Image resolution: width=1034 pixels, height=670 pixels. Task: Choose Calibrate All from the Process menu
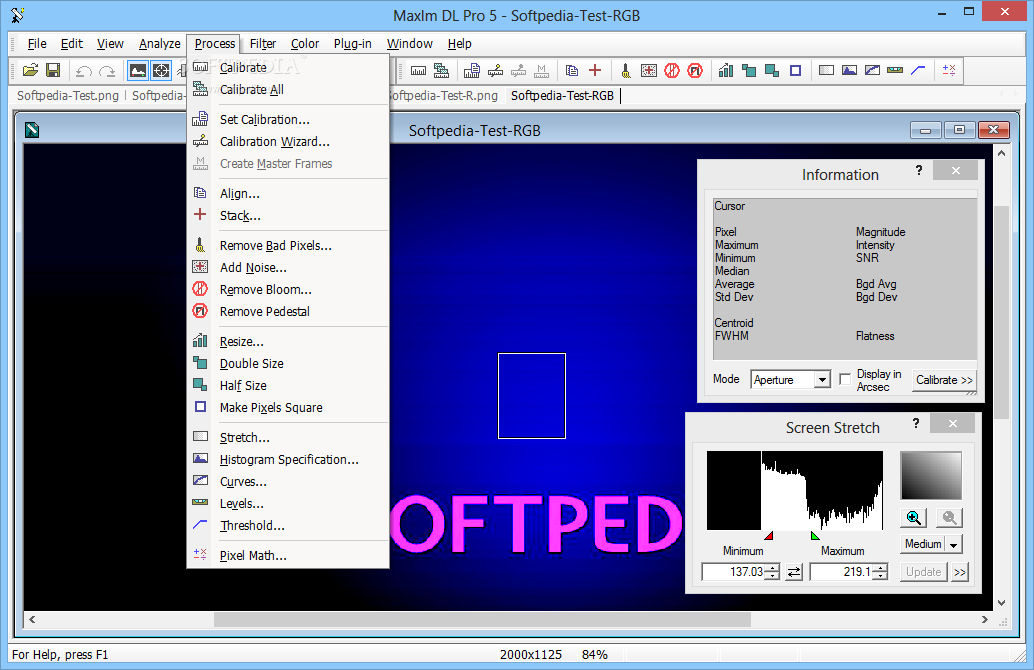coord(288,90)
